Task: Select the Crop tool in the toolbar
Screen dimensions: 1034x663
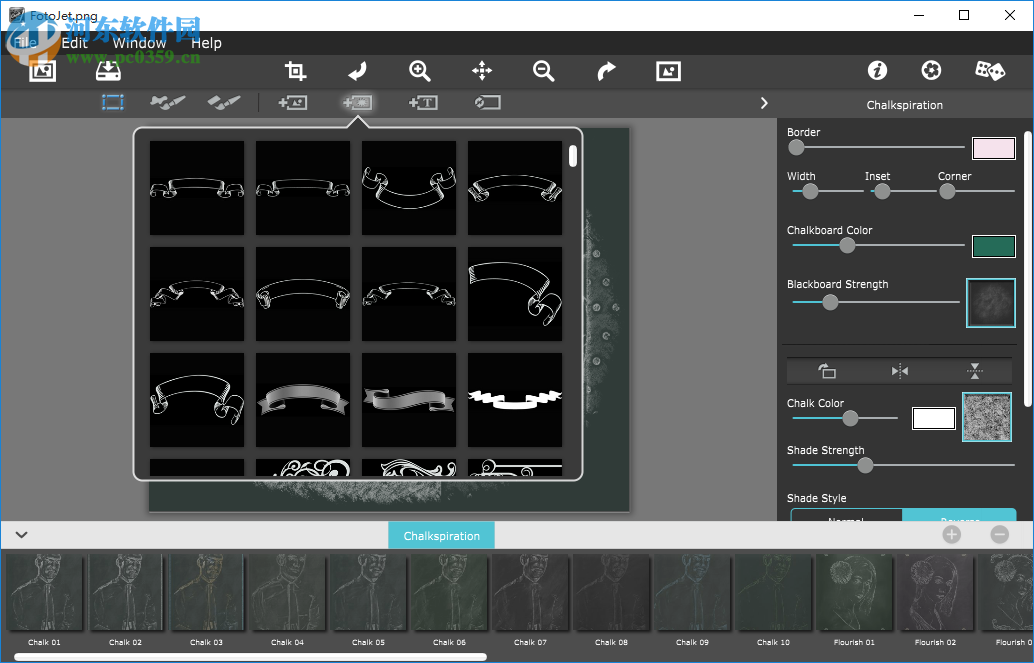Action: coord(295,71)
